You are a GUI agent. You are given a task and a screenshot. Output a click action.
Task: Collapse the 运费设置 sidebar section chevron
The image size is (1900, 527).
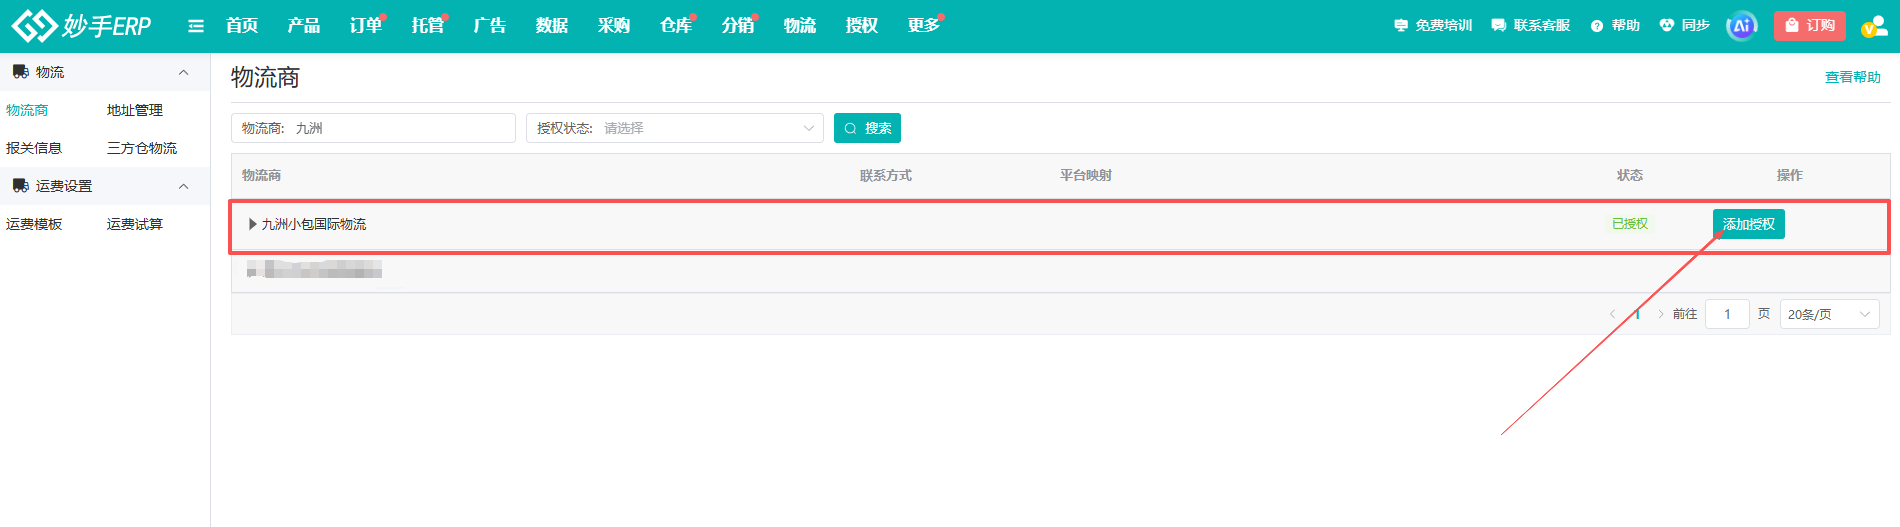183,186
